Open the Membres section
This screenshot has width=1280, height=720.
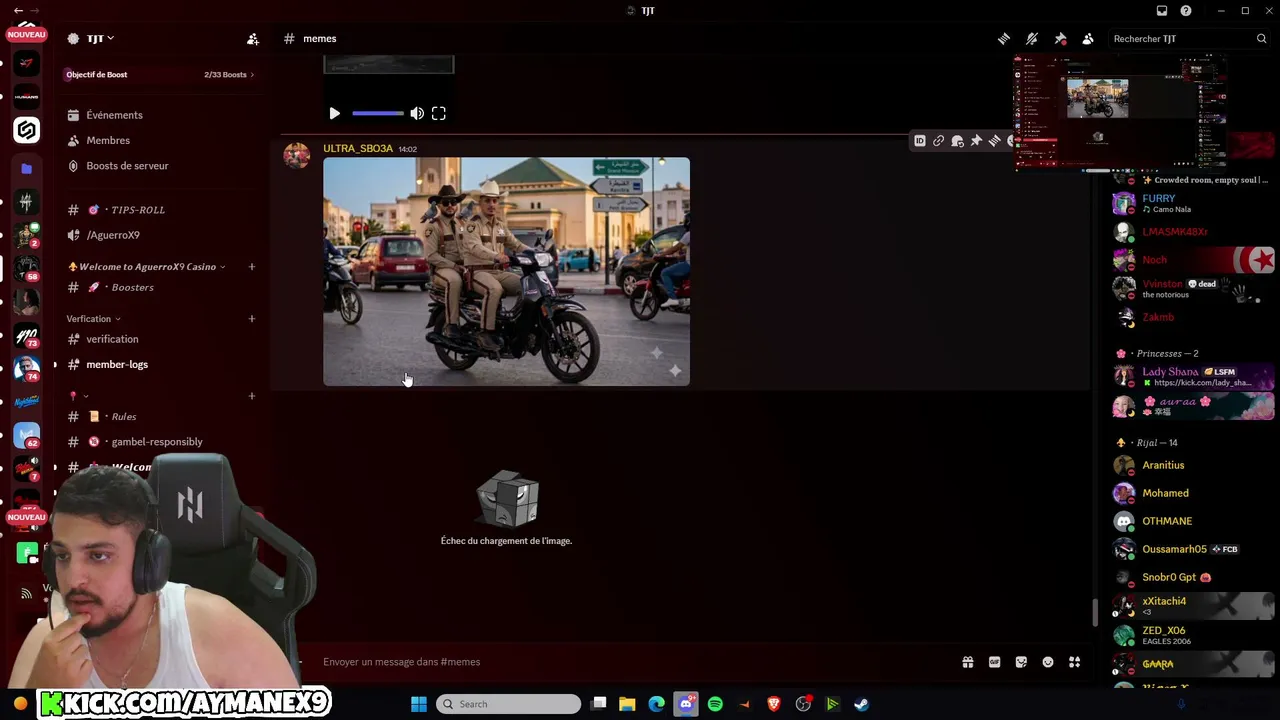(108, 141)
